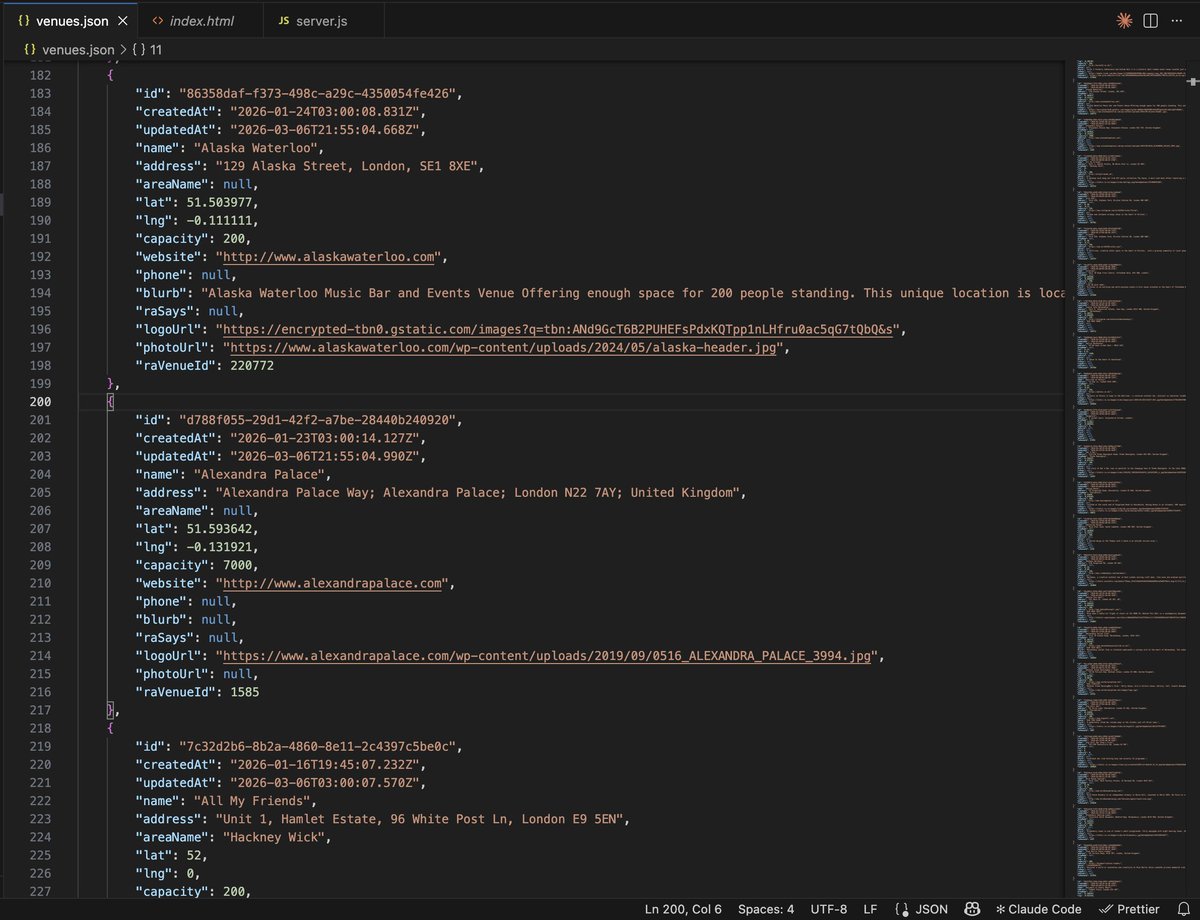Click the closing brace on line 217

pos(111,710)
